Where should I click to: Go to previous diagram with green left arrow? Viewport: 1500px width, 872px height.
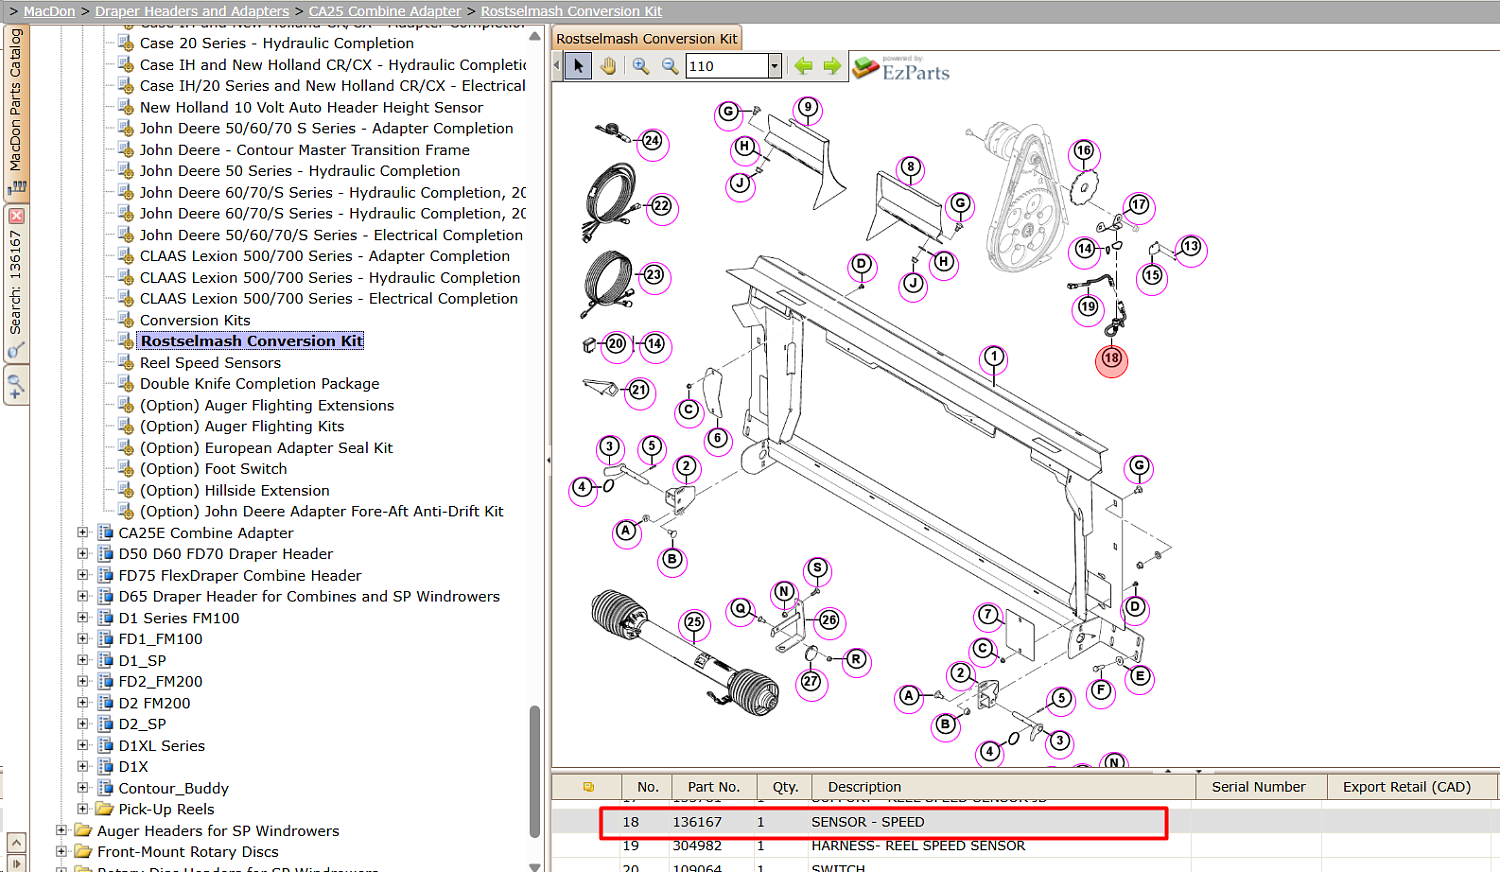(x=803, y=66)
